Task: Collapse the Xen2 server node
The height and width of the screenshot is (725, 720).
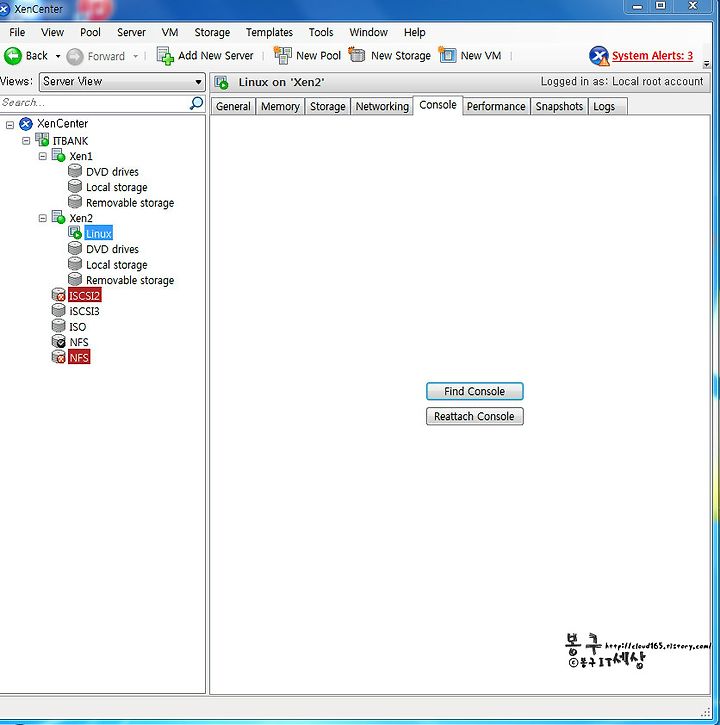Action: [43, 218]
